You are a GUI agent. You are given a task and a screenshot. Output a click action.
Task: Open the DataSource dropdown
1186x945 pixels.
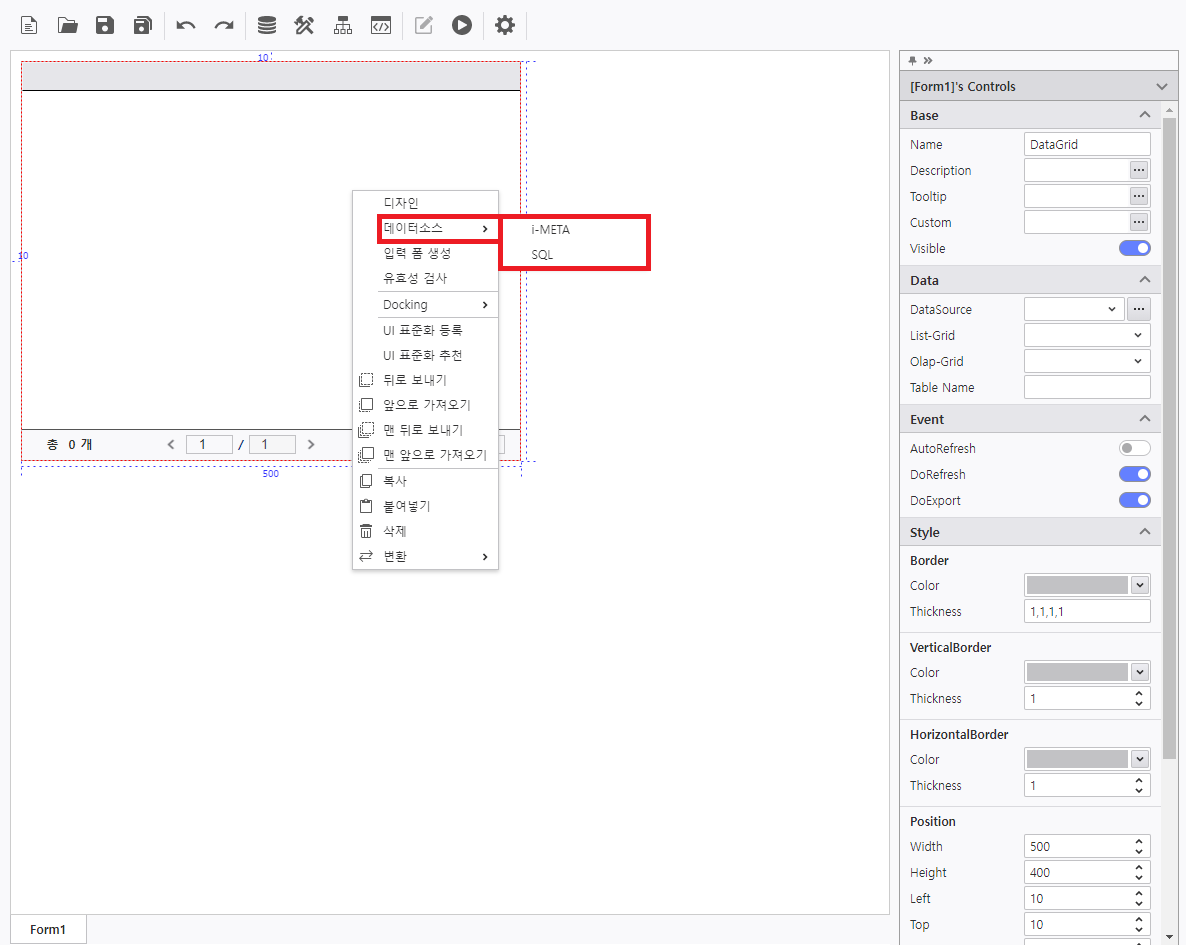1074,310
